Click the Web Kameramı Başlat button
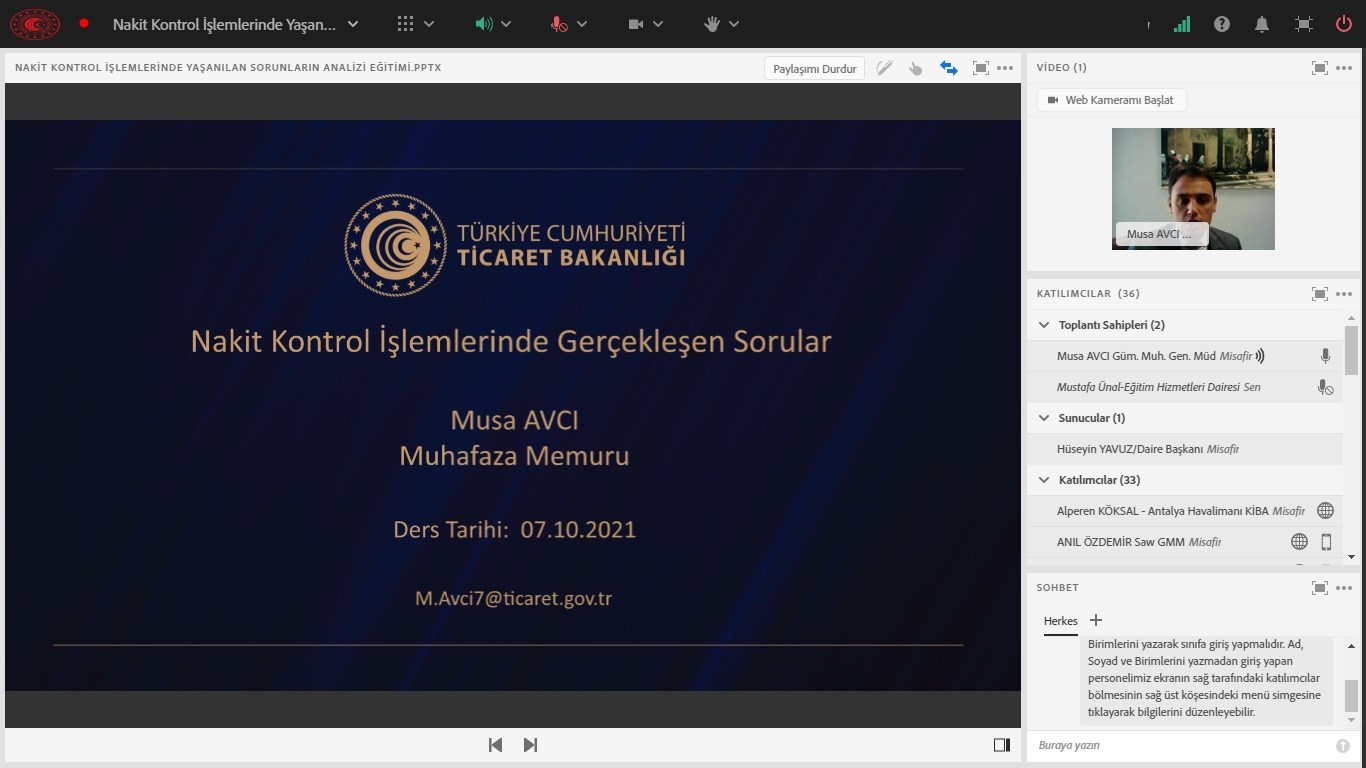The image size is (1366, 768). (1111, 100)
